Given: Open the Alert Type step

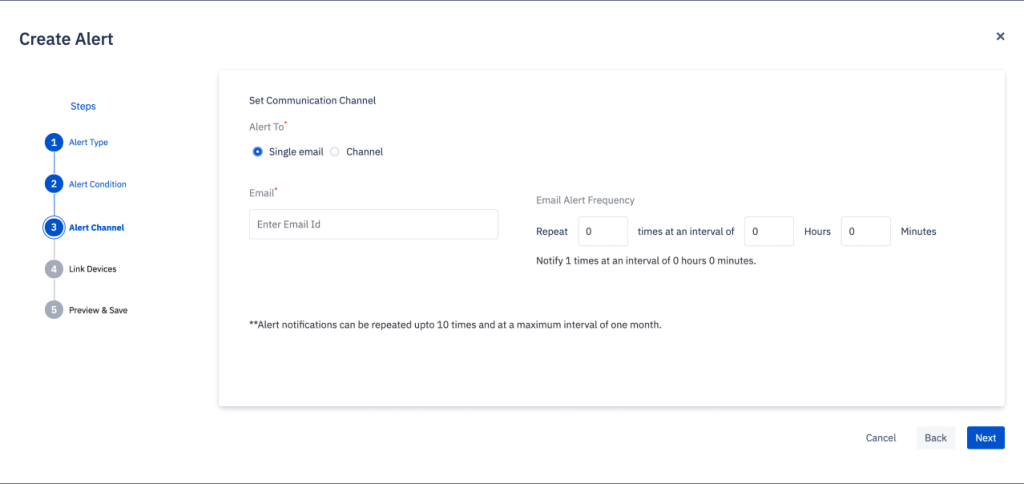Looking at the screenshot, I should pyautogui.click(x=88, y=142).
